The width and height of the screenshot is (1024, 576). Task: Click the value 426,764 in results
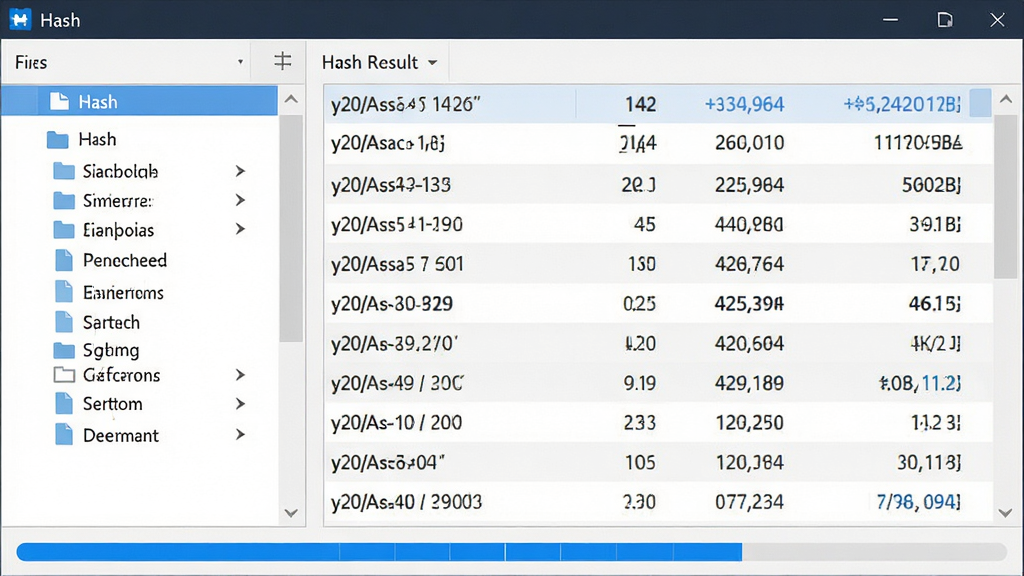749,264
